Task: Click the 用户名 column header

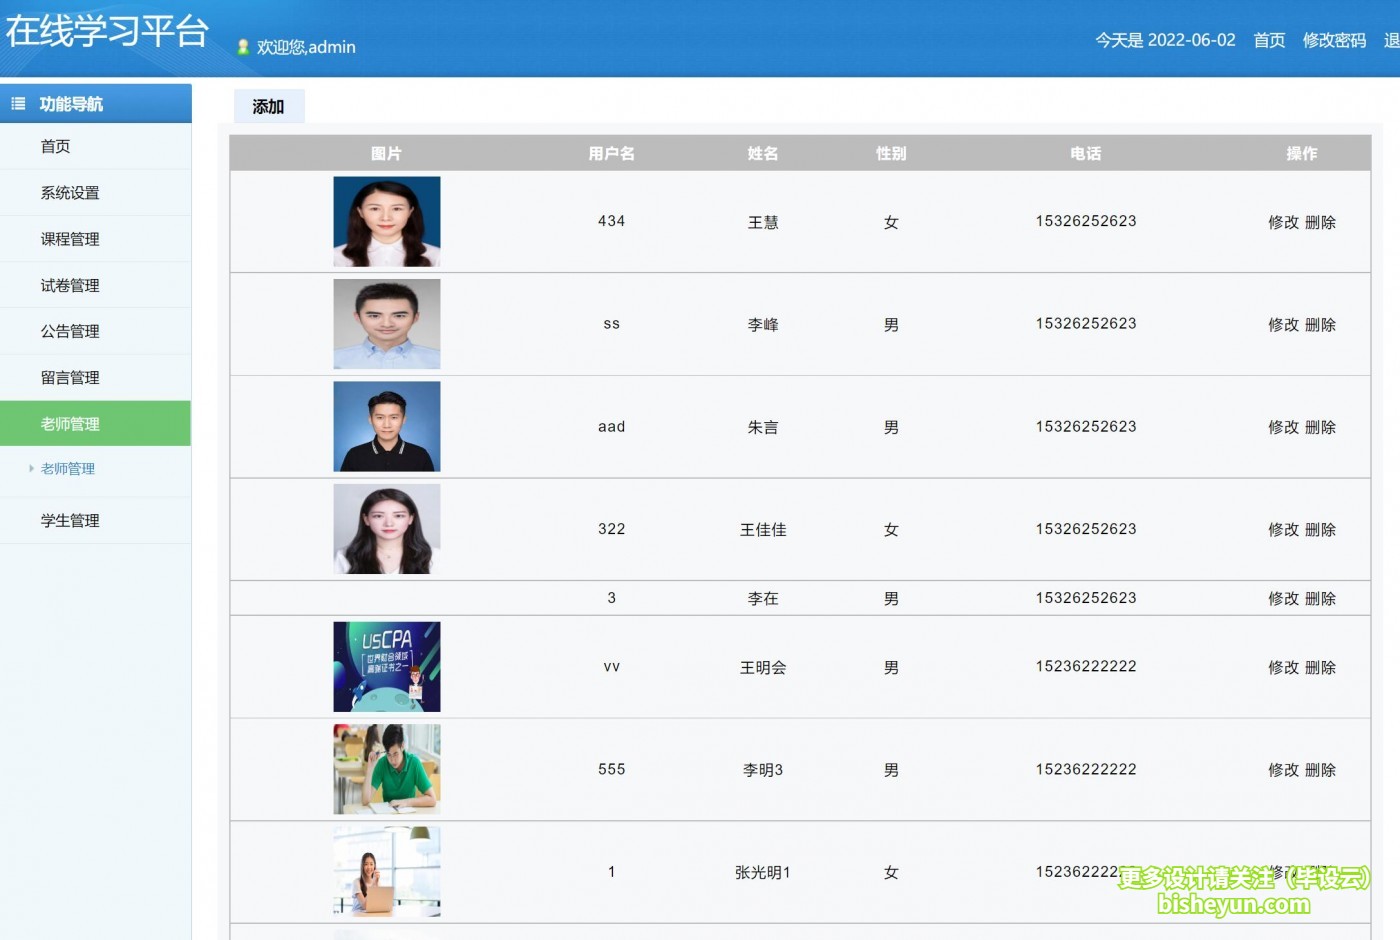Action: point(611,153)
